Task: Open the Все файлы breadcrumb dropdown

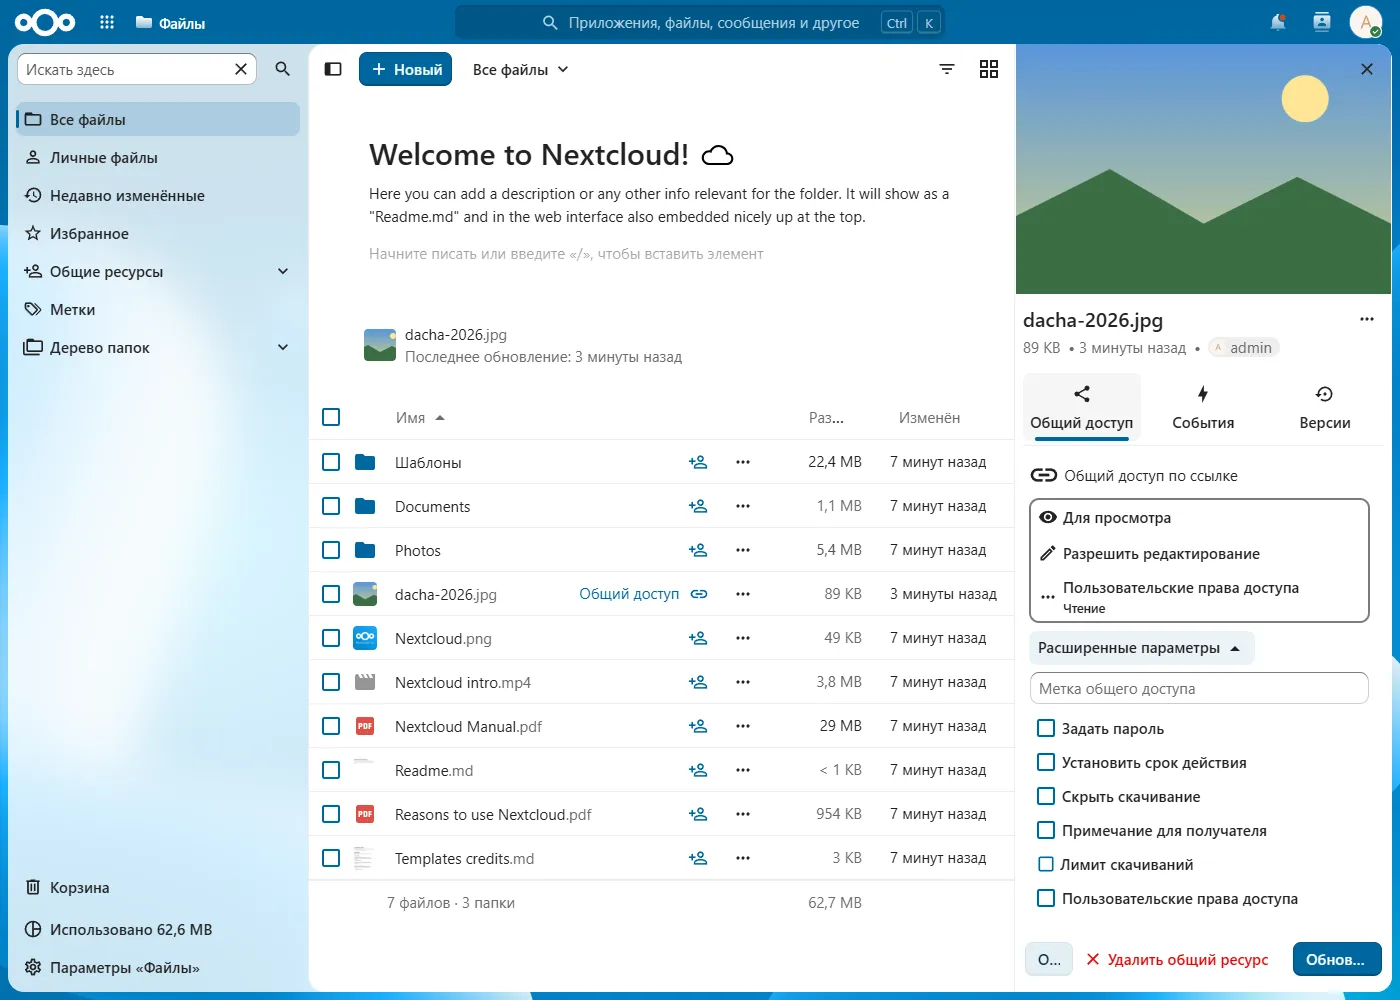Action: 521,69
